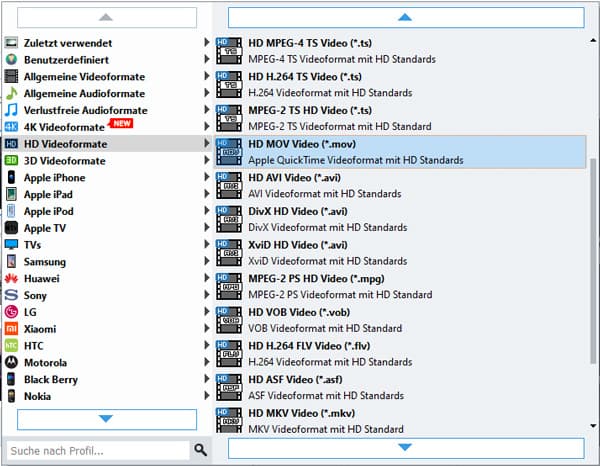Expand the Apple iPhone submenu arrow
This screenshot has height=466, width=600.
[x=207, y=177]
